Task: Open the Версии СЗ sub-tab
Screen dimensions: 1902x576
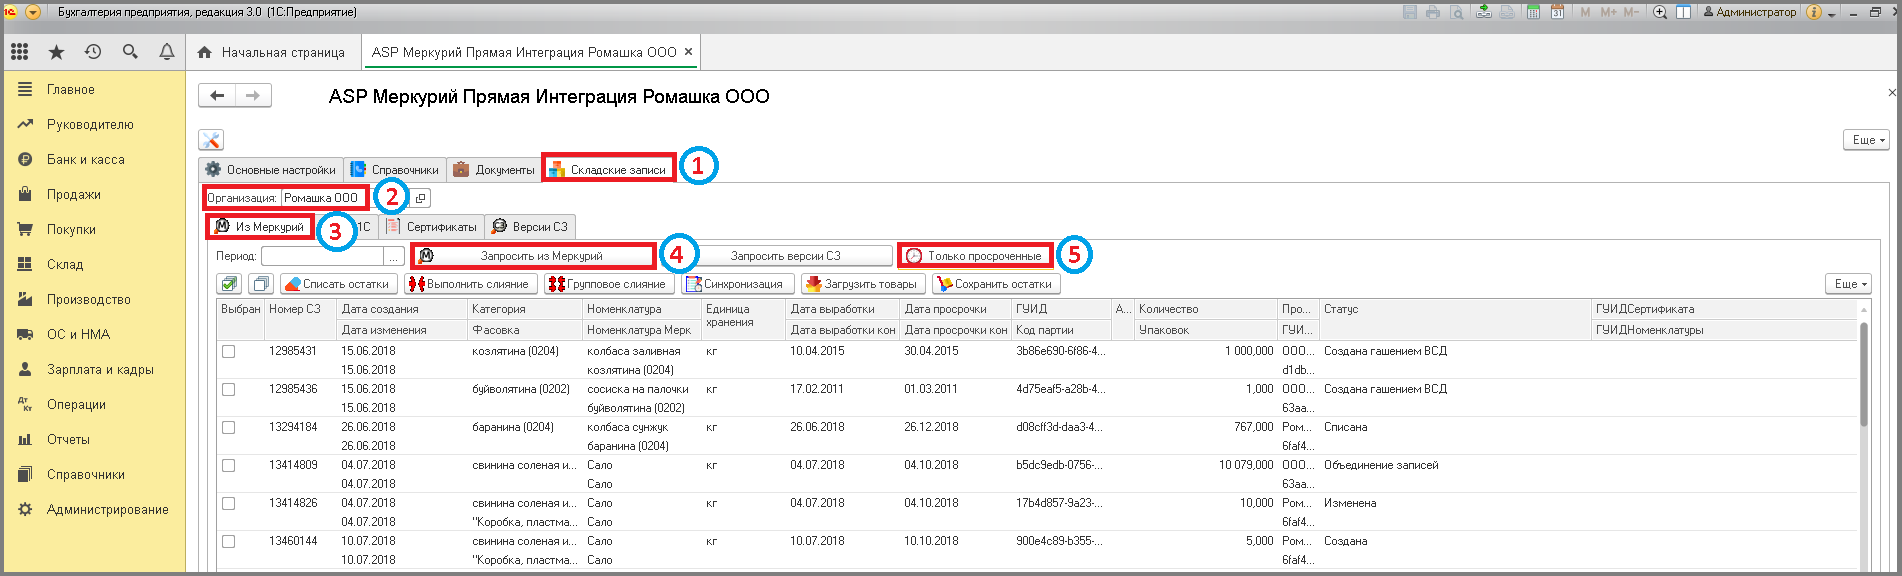Action: (530, 227)
